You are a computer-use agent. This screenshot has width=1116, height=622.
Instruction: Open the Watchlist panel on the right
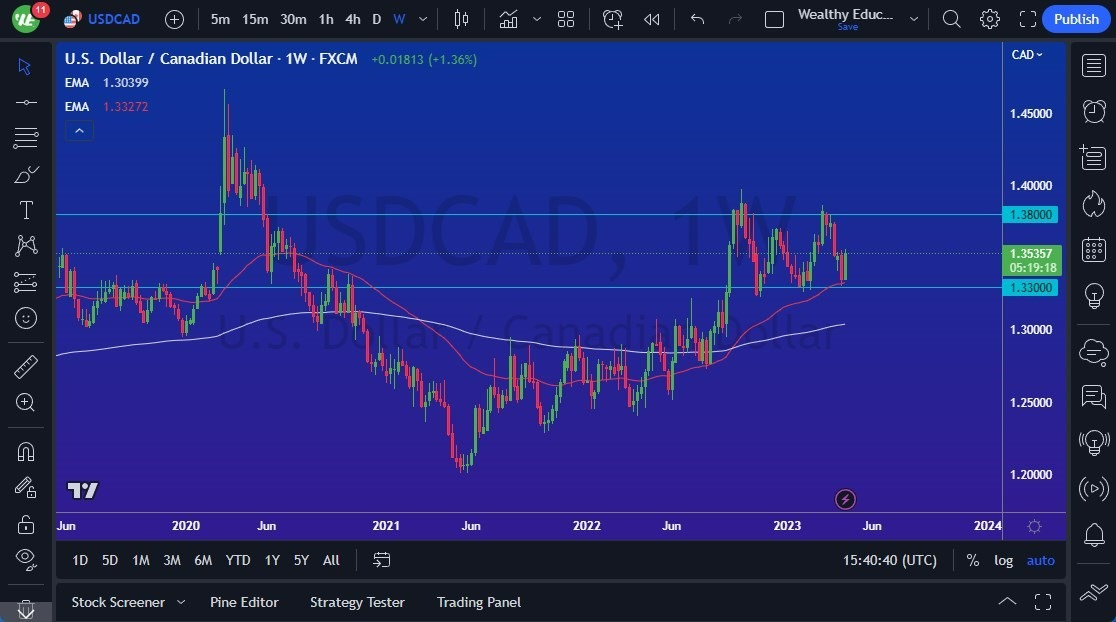click(1093, 65)
